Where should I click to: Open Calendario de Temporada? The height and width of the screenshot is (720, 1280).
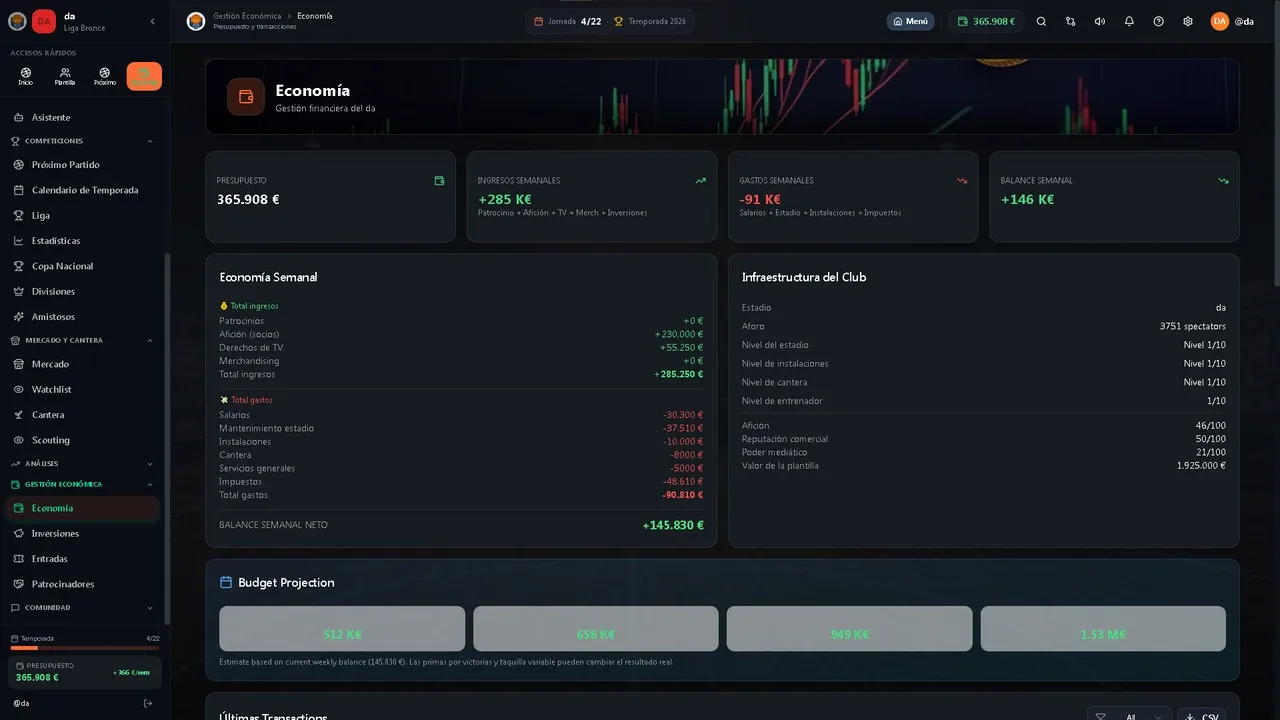tap(81, 190)
